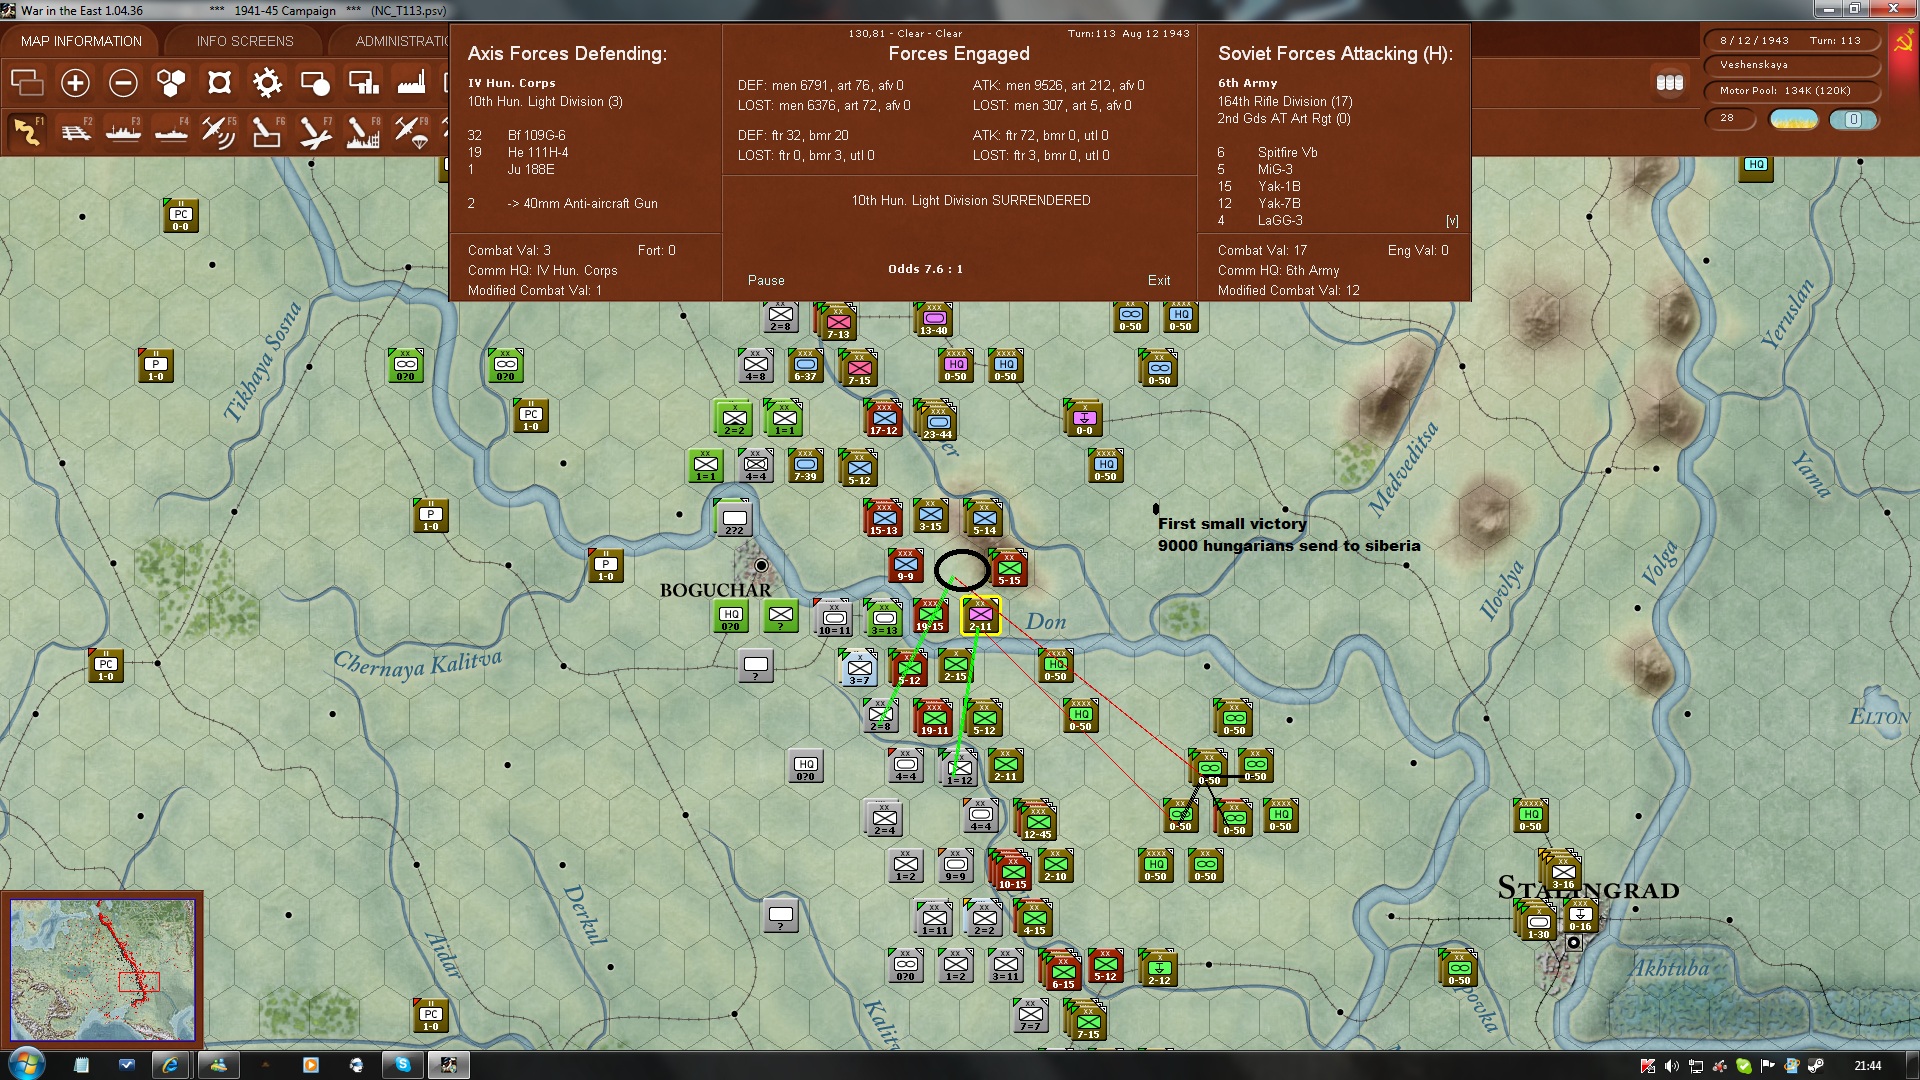Click the 2nd Gds AT Art Rgt entry

[1284, 119]
